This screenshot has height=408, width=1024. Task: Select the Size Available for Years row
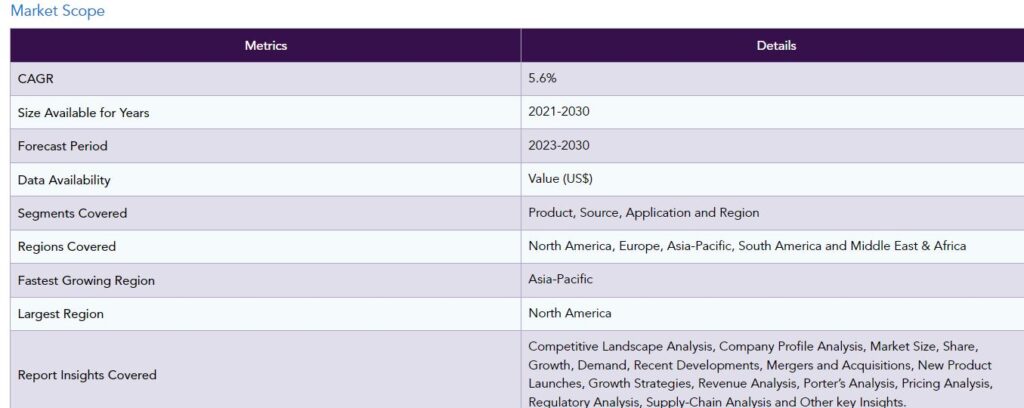point(517,112)
